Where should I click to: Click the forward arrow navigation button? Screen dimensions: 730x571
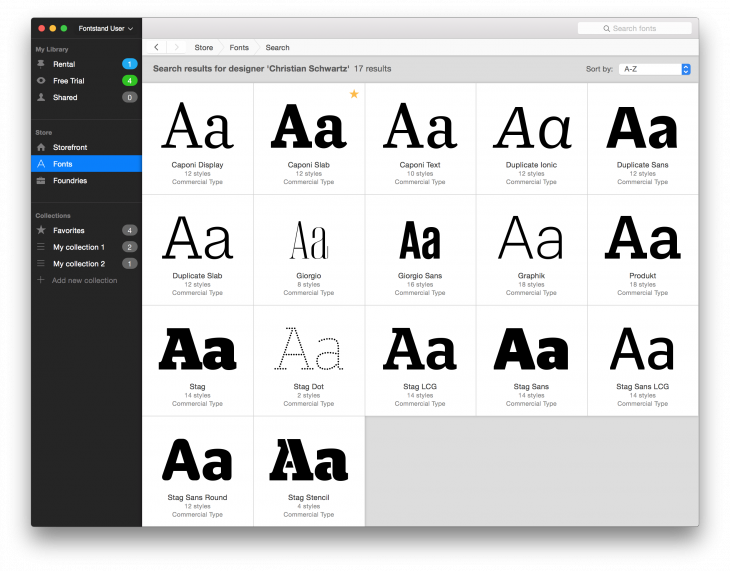pyautogui.click(x=176, y=47)
